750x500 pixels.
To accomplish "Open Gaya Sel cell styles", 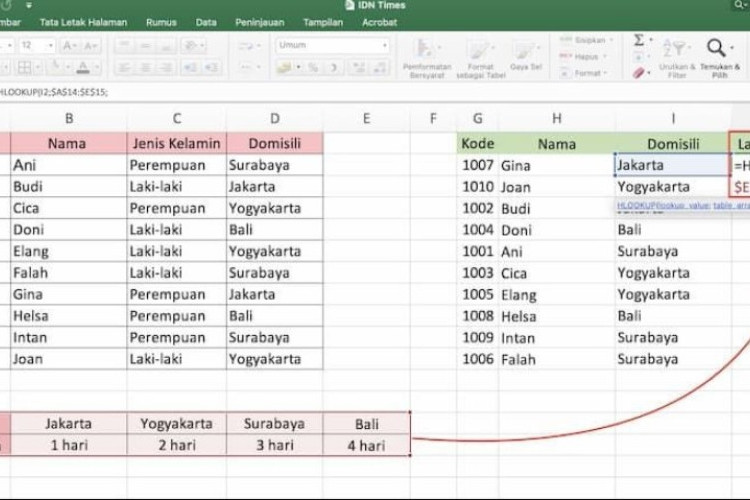I will click(526, 55).
